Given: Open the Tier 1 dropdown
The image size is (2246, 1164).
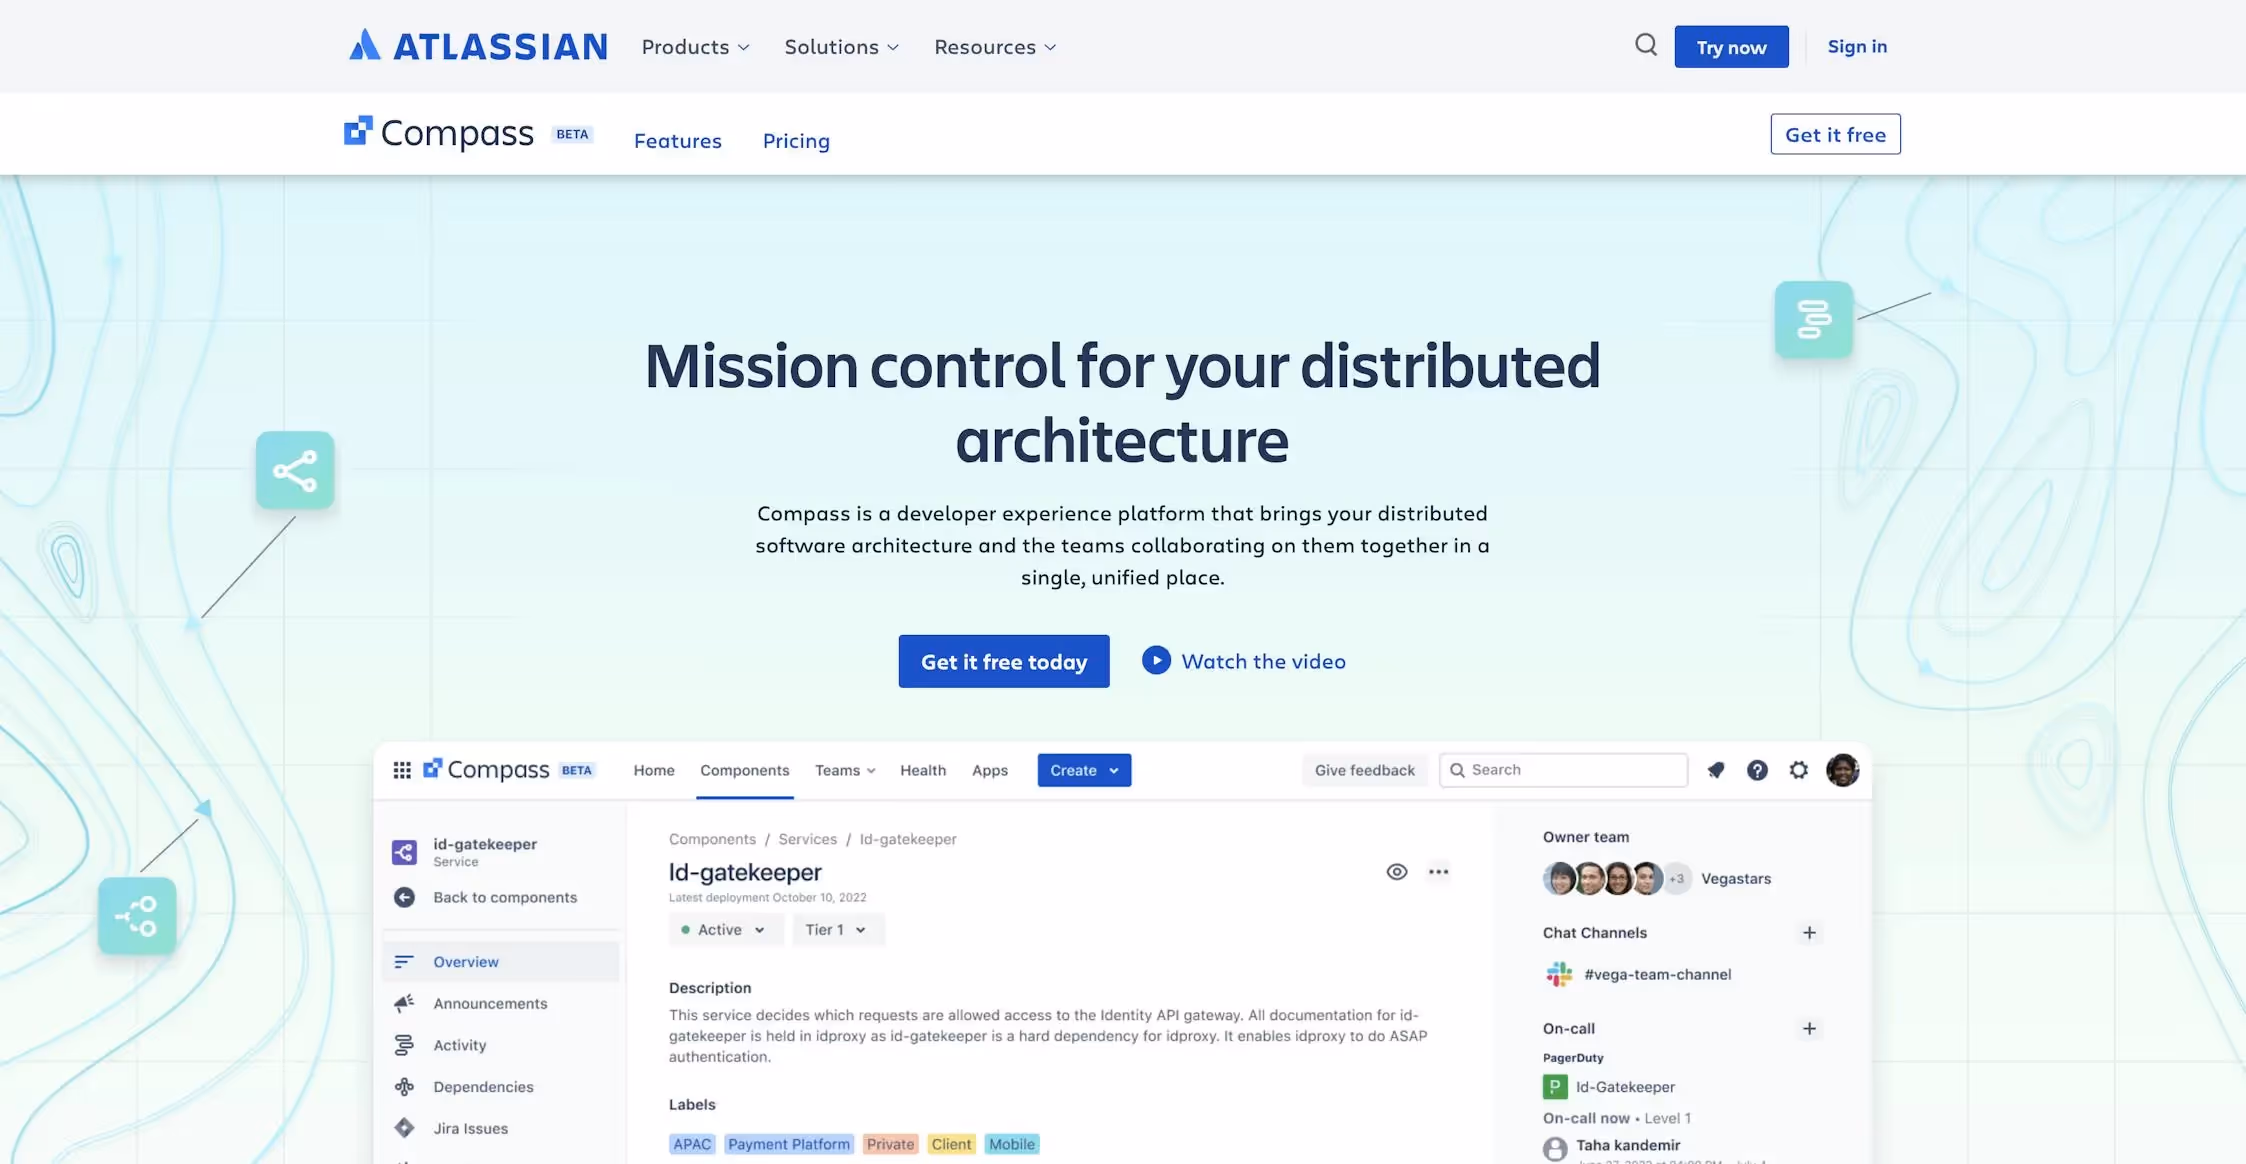Looking at the screenshot, I should click(x=836, y=930).
